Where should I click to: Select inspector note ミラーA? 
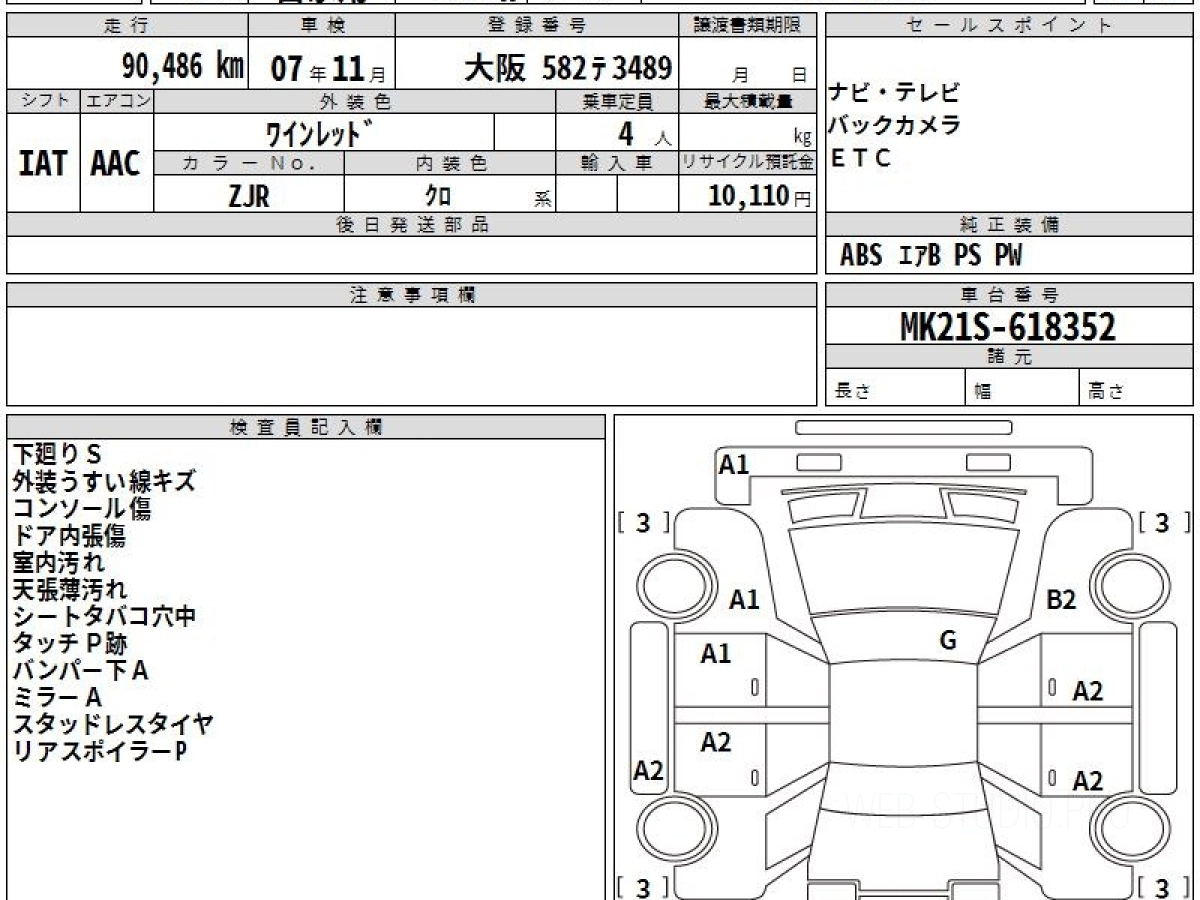[57, 697]
